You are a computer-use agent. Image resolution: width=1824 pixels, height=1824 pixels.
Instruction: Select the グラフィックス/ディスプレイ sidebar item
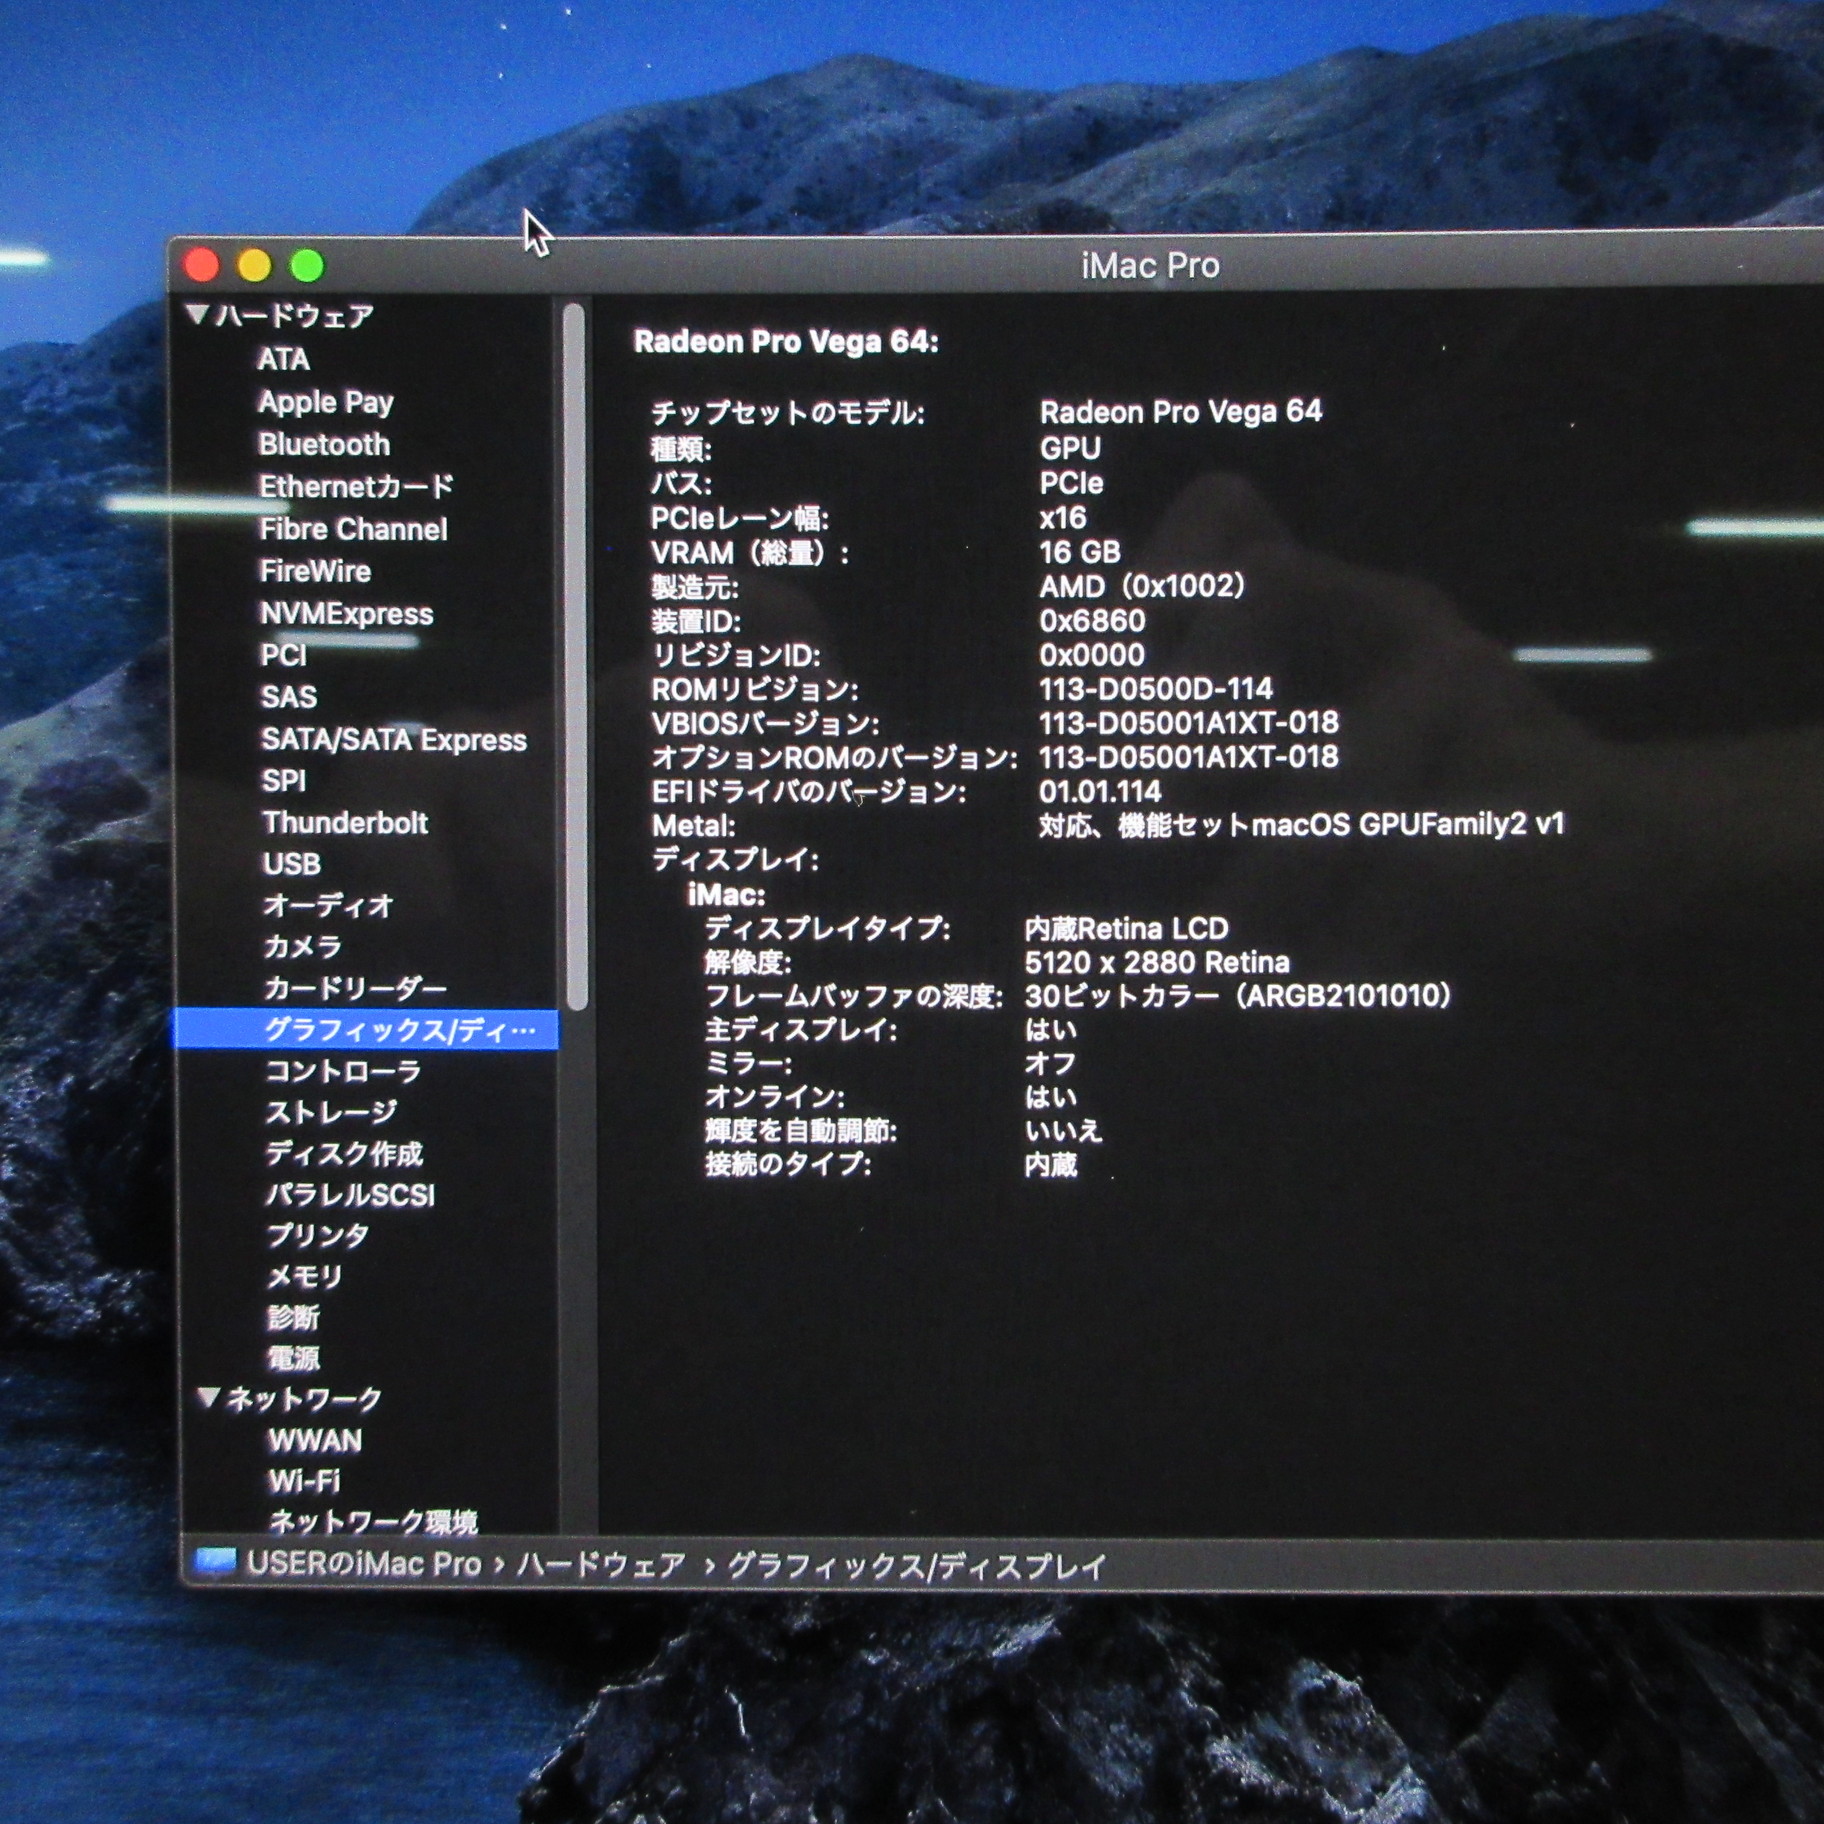[x=398, y=1030]
